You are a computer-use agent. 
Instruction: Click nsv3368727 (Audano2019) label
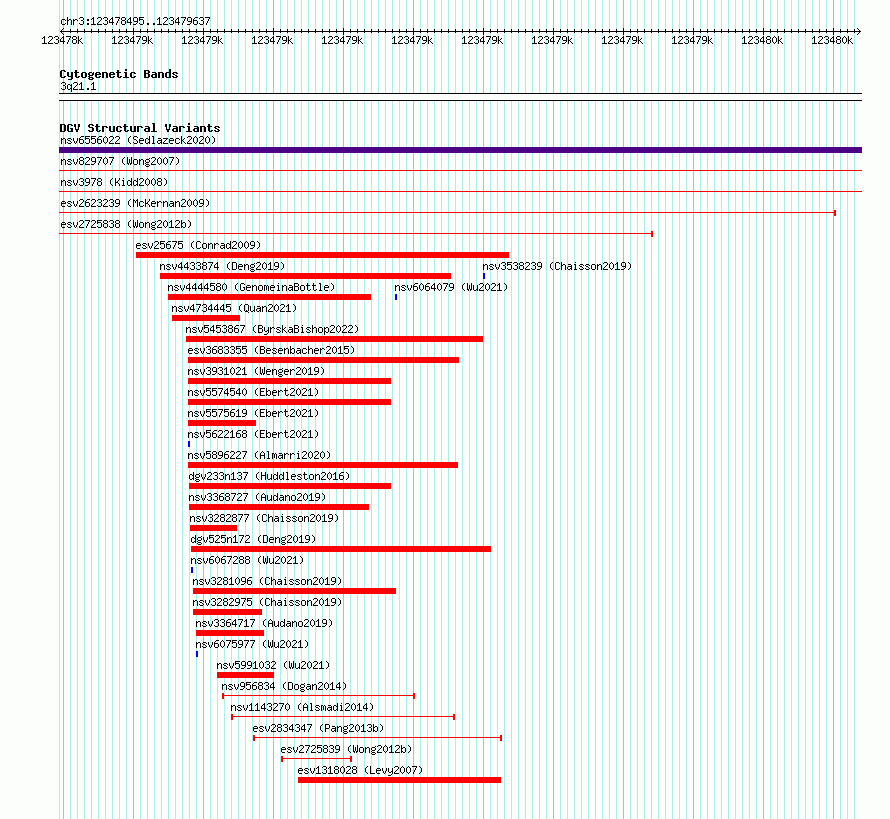[x=257, y=497]
